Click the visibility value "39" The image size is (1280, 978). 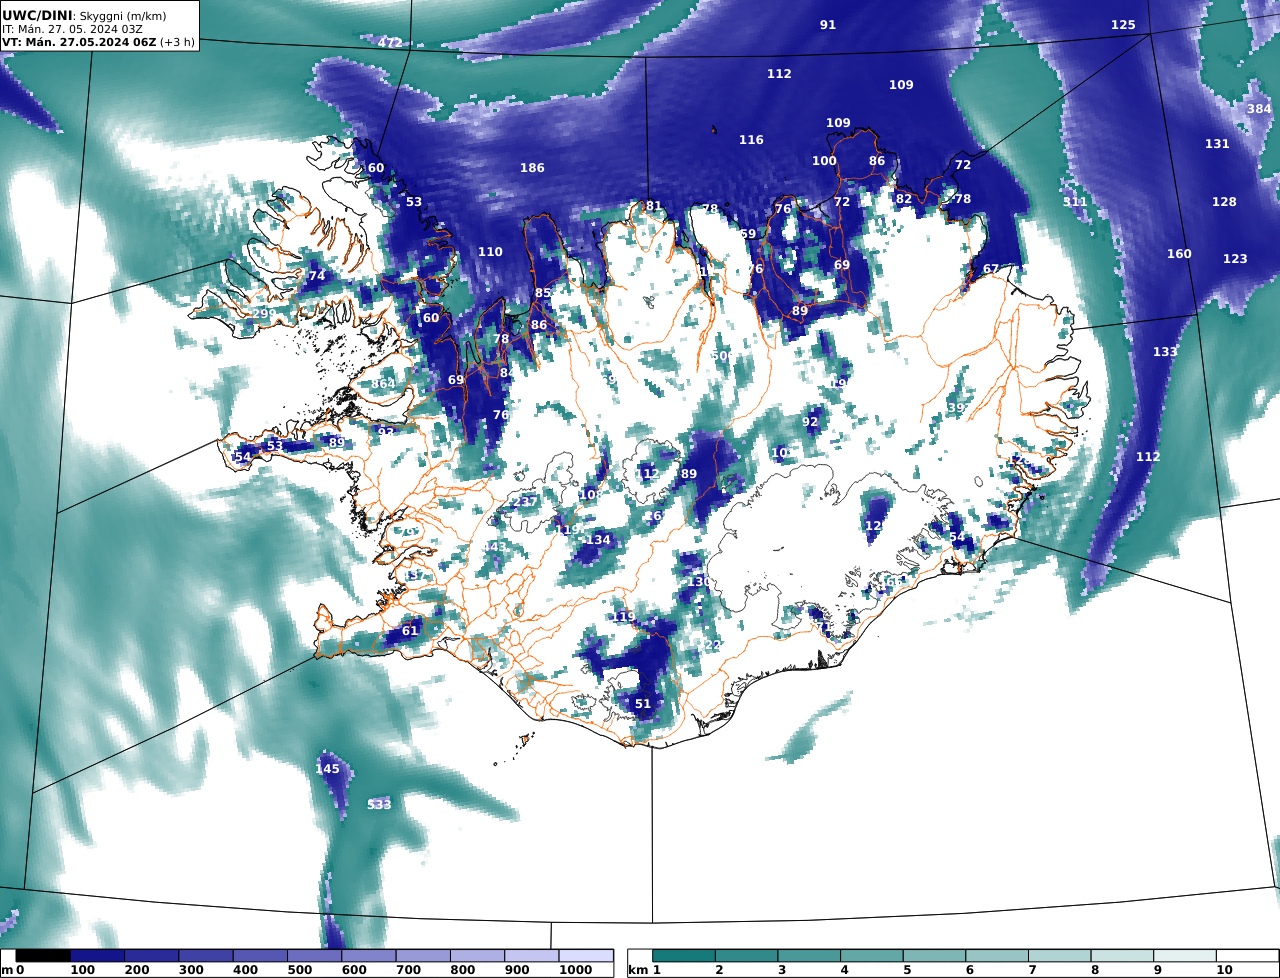pos(956,408)
